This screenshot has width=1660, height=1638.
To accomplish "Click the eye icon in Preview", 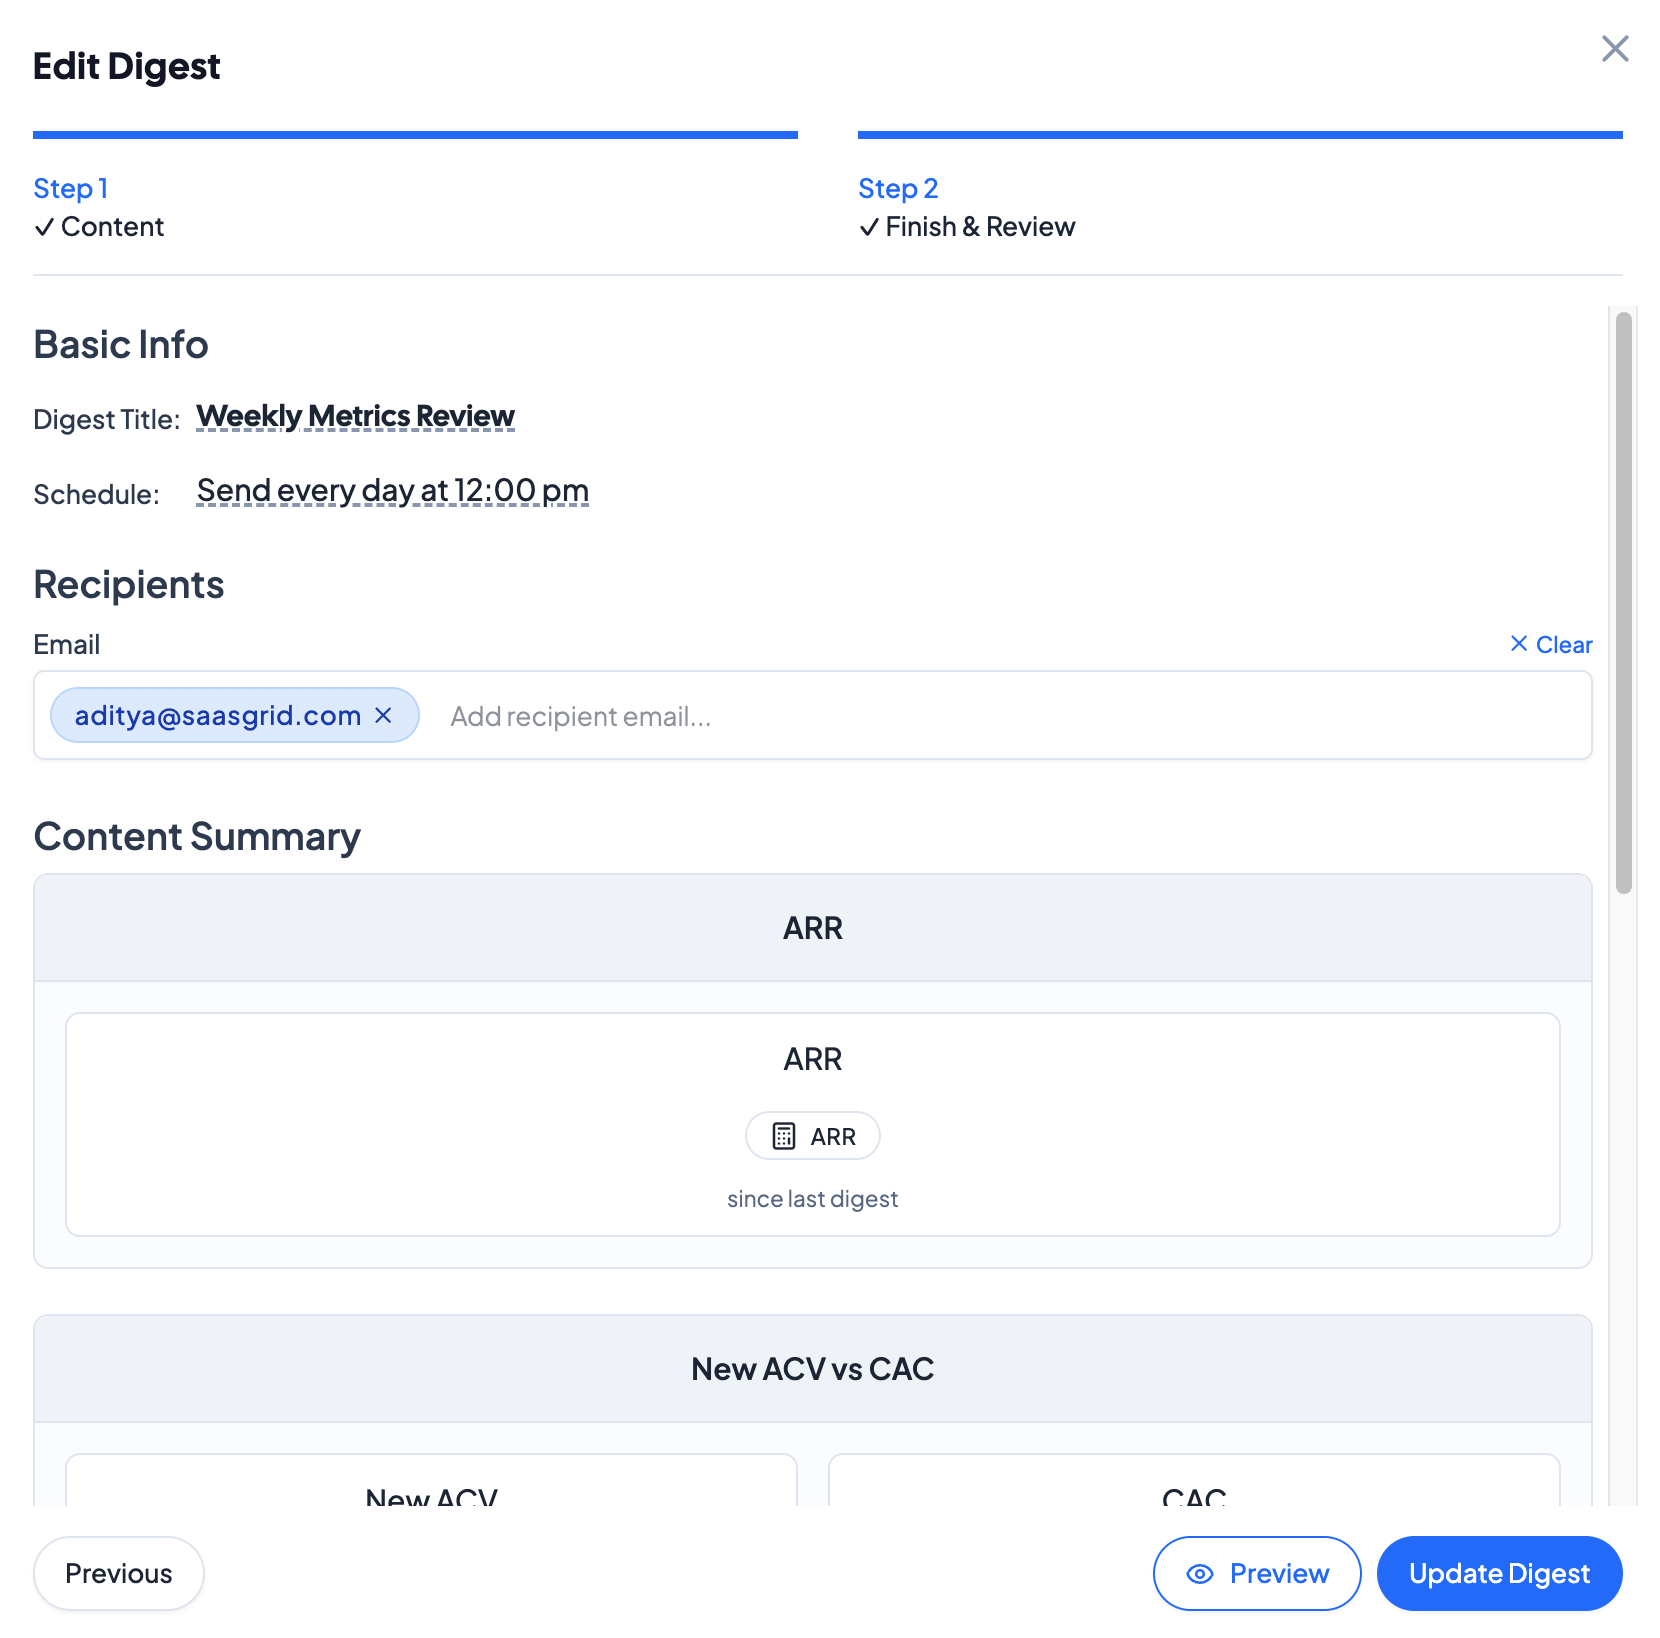I will click(x=1199, y=1574).
